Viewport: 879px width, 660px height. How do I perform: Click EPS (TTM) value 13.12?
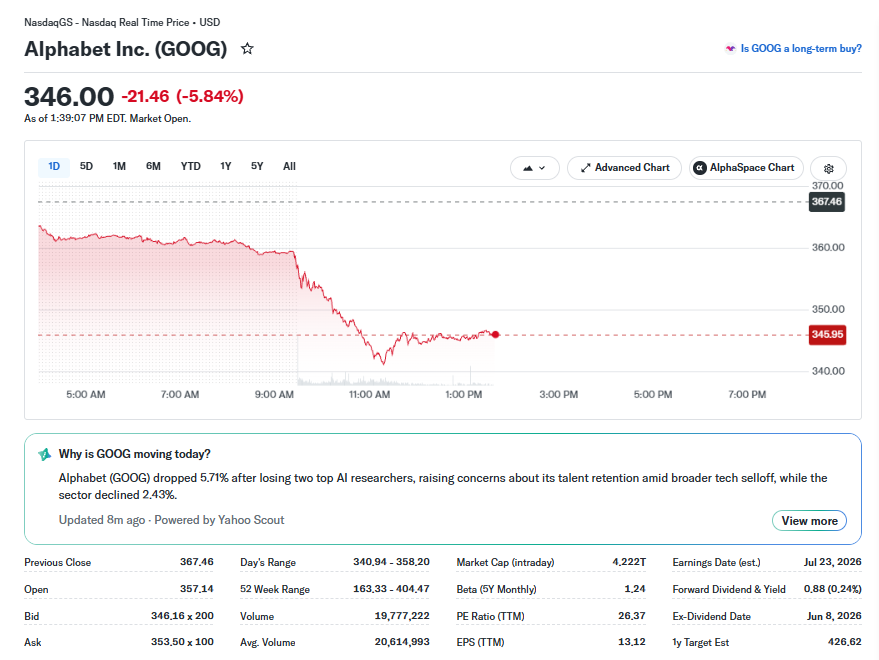pos(632,641)
